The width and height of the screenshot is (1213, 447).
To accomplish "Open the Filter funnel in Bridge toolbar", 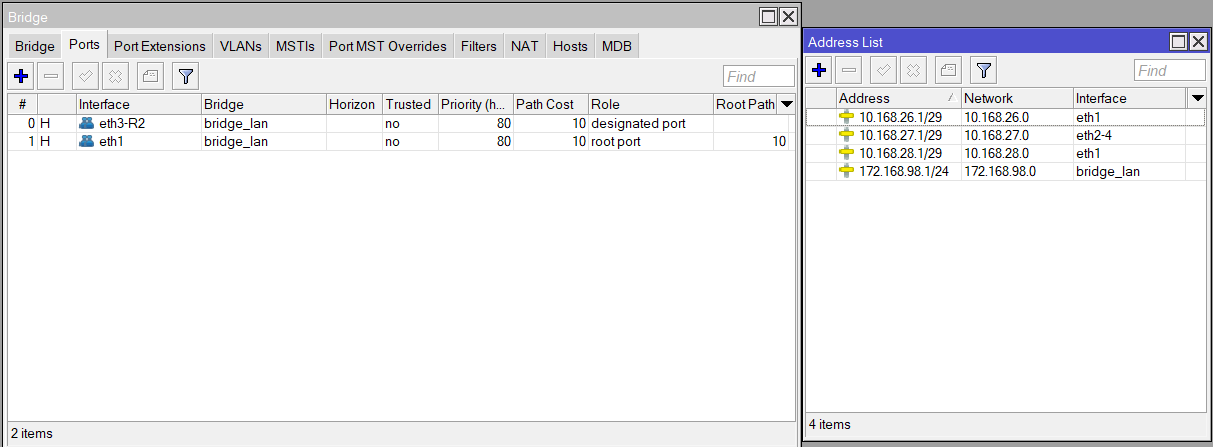I will click(184, 76).
